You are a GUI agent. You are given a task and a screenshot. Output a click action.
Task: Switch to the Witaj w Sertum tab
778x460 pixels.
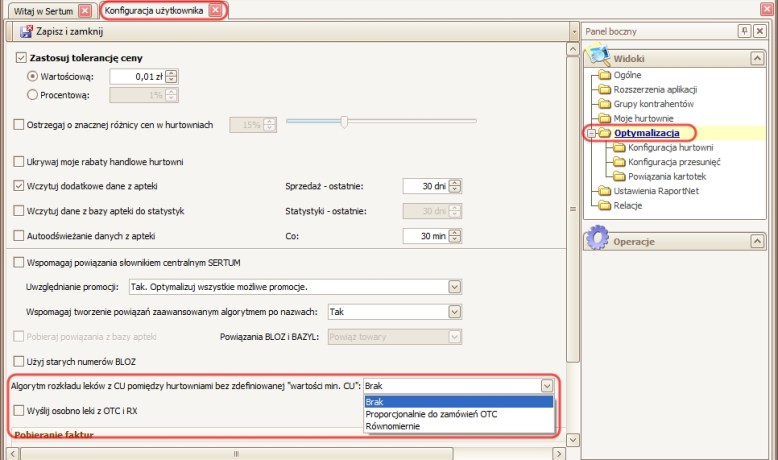pyautogui.click(x=40, y=10)
